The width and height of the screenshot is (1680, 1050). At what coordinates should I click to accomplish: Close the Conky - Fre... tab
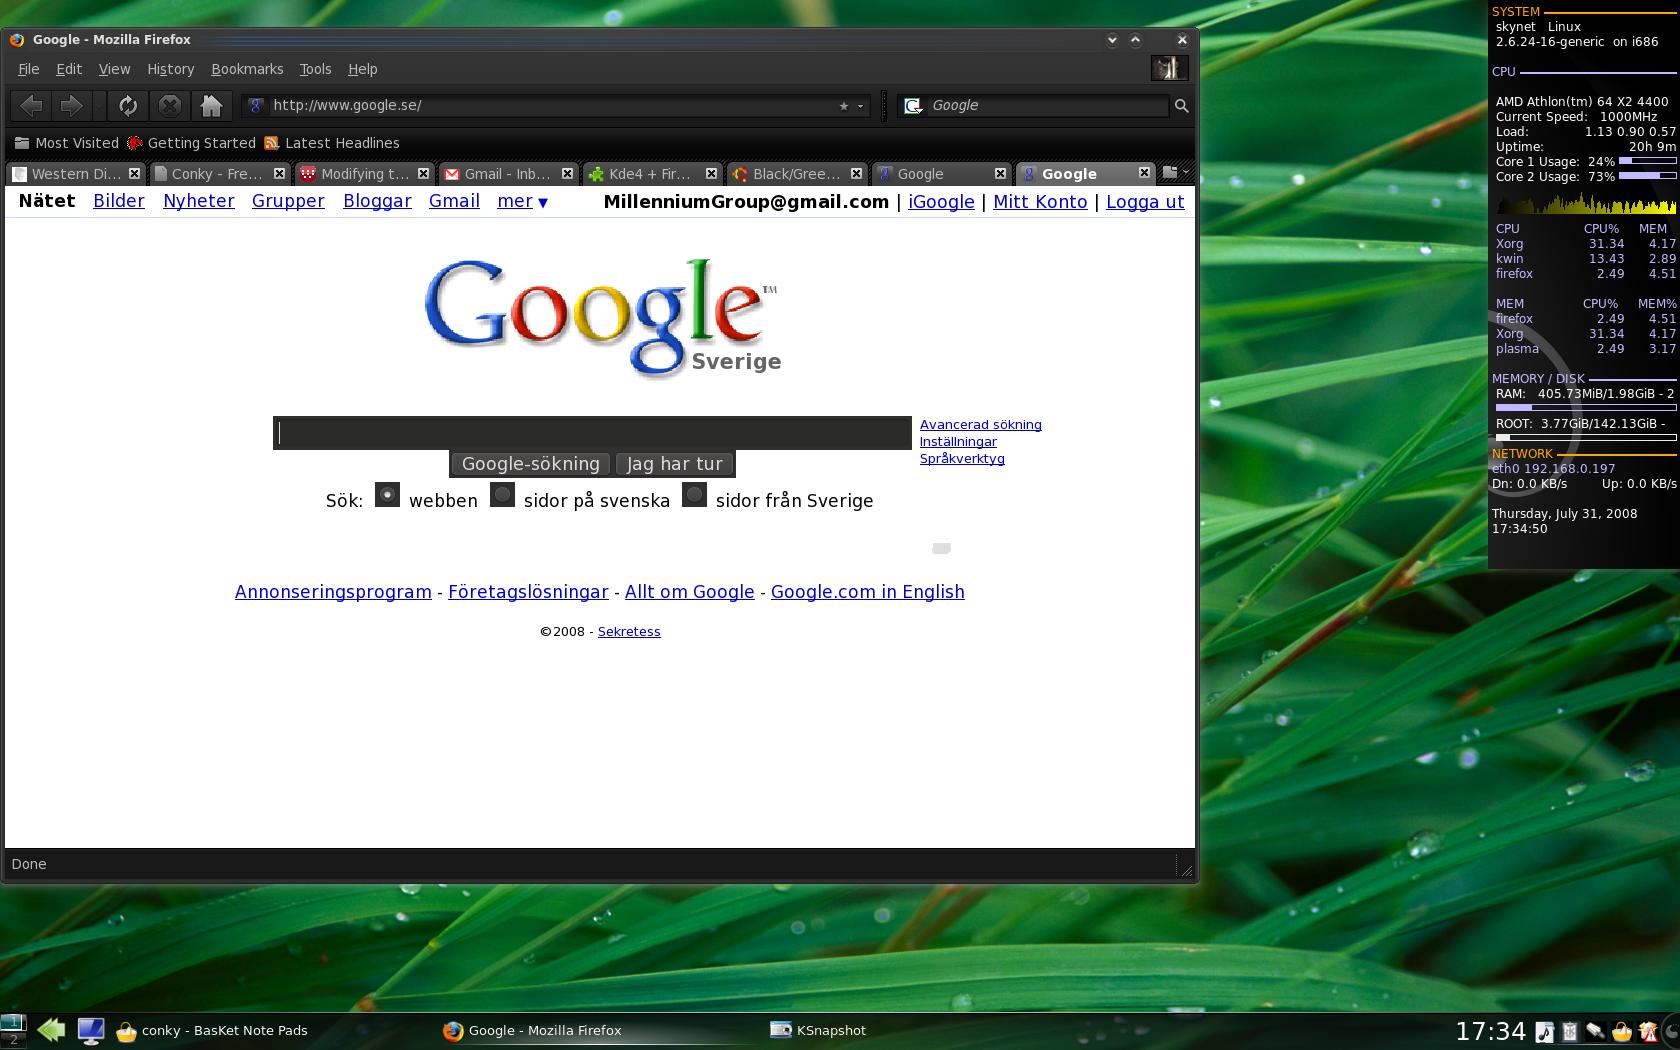(x=279, y=173)
